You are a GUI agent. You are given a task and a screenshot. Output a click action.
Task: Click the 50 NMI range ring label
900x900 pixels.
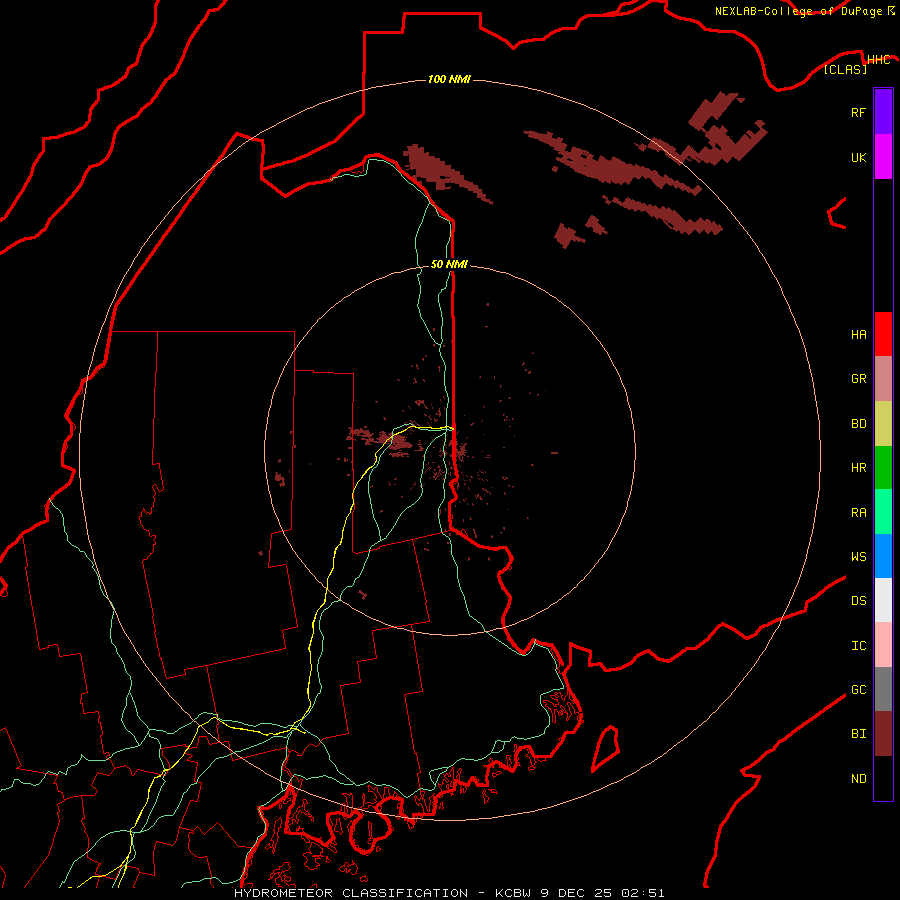(449, 264)
